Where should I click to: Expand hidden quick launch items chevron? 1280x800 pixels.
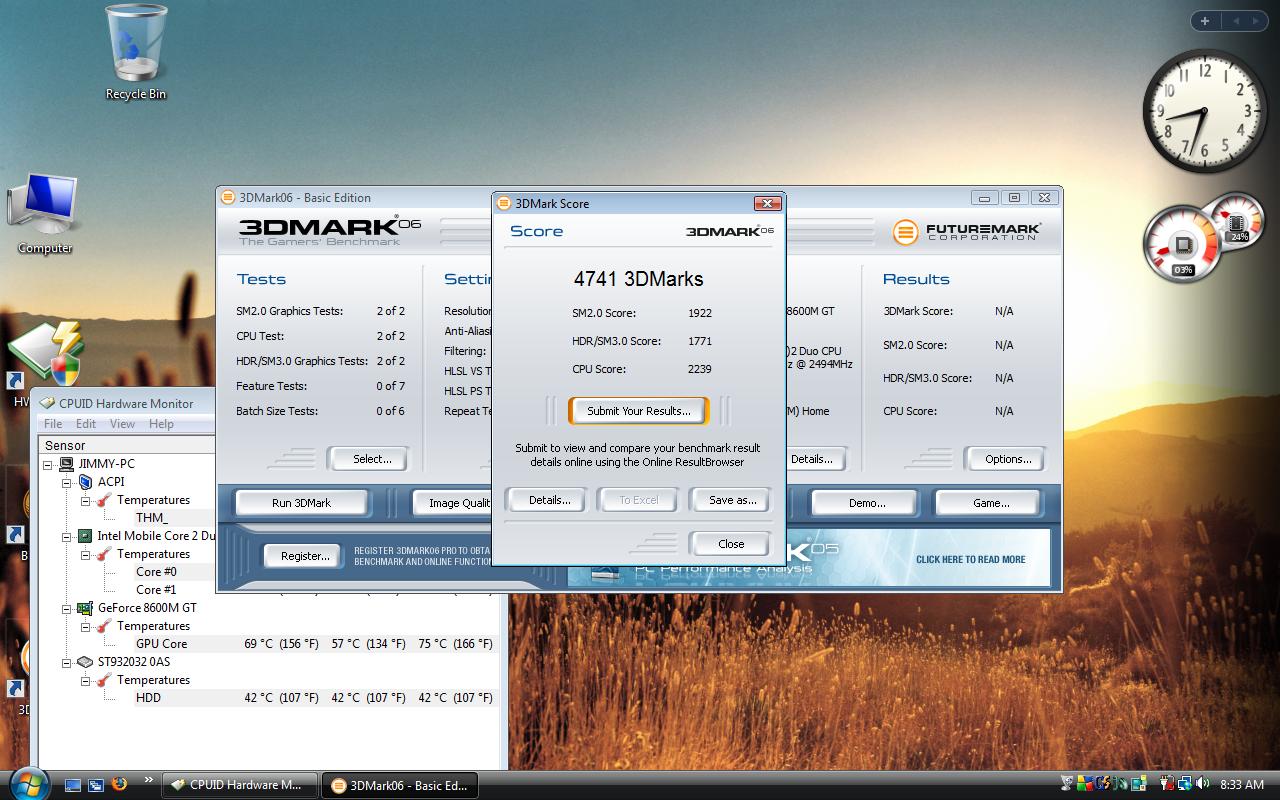coord(149,781)
